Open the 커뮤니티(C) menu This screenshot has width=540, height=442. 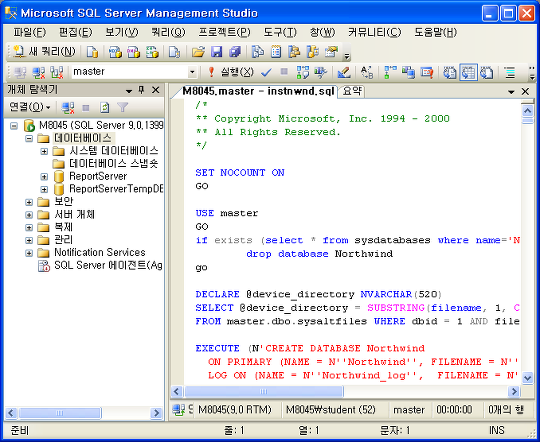click(375, 32)
